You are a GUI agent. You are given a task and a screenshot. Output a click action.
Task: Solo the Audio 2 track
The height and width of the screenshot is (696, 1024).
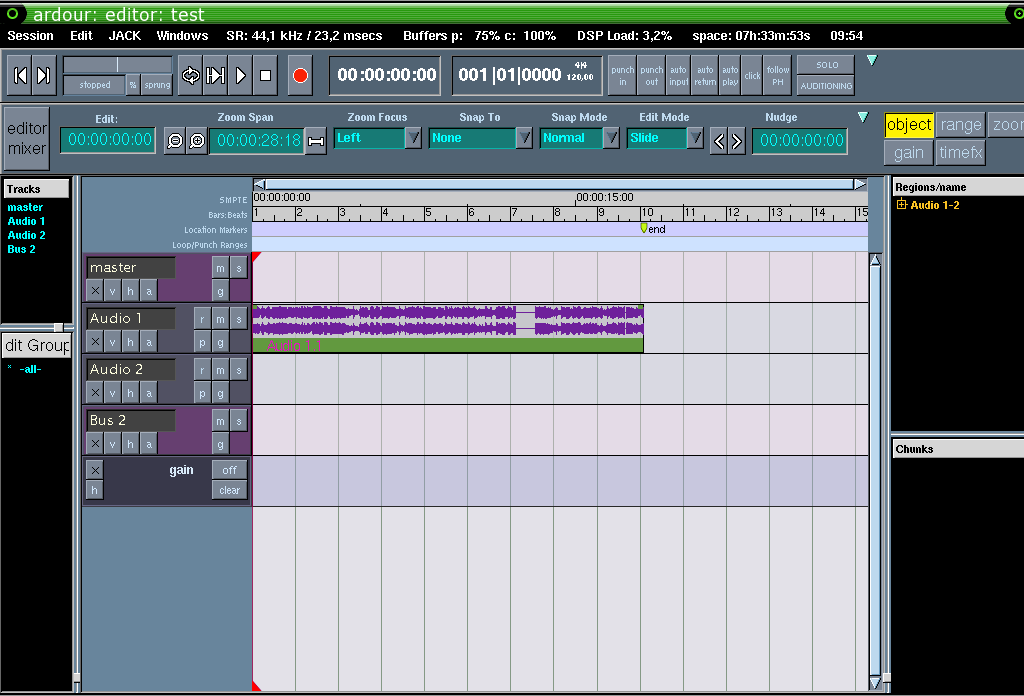click(239, 370)
